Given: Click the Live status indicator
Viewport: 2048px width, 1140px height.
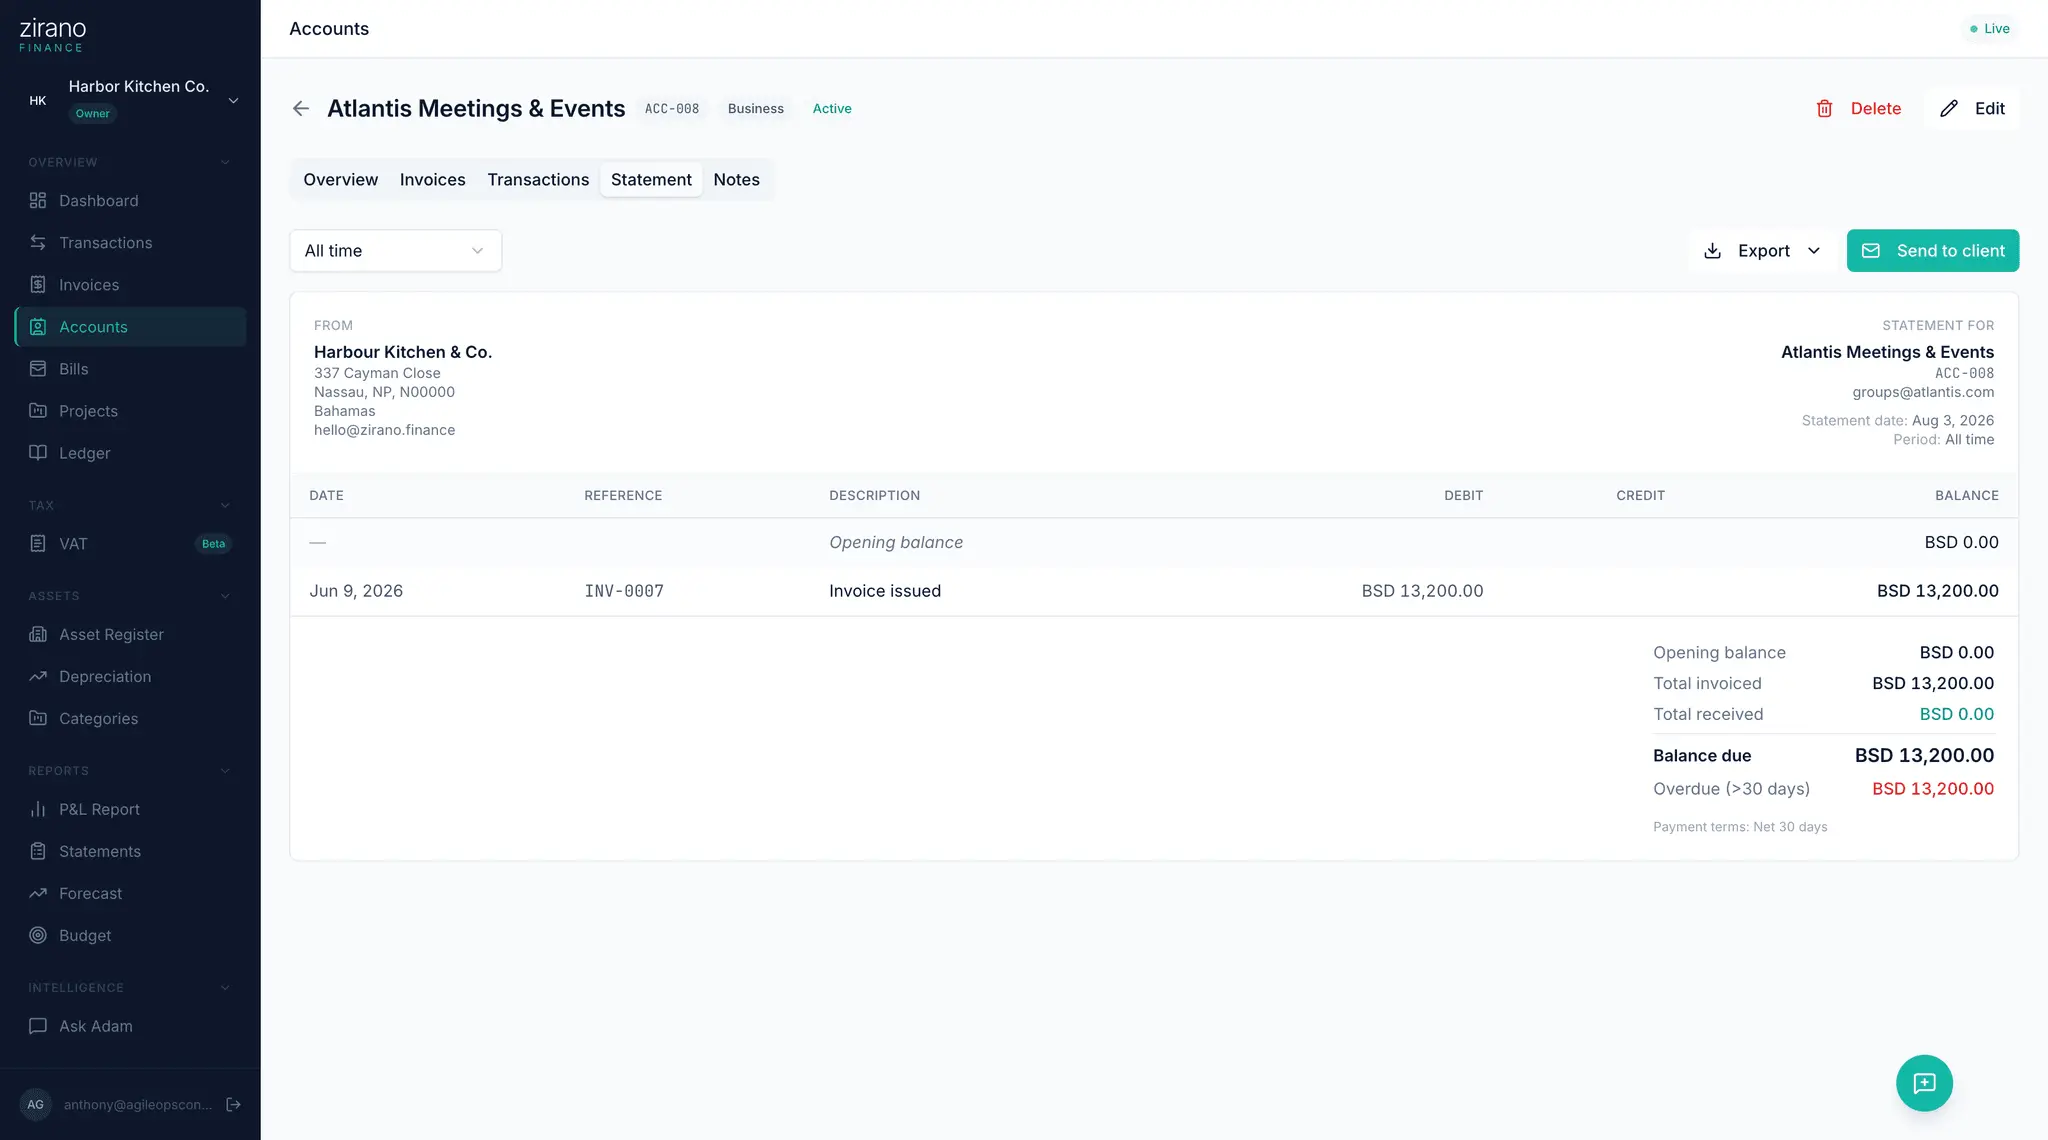Looking at the screenshot, I should pyautogui.click(x=1990, y=29).
